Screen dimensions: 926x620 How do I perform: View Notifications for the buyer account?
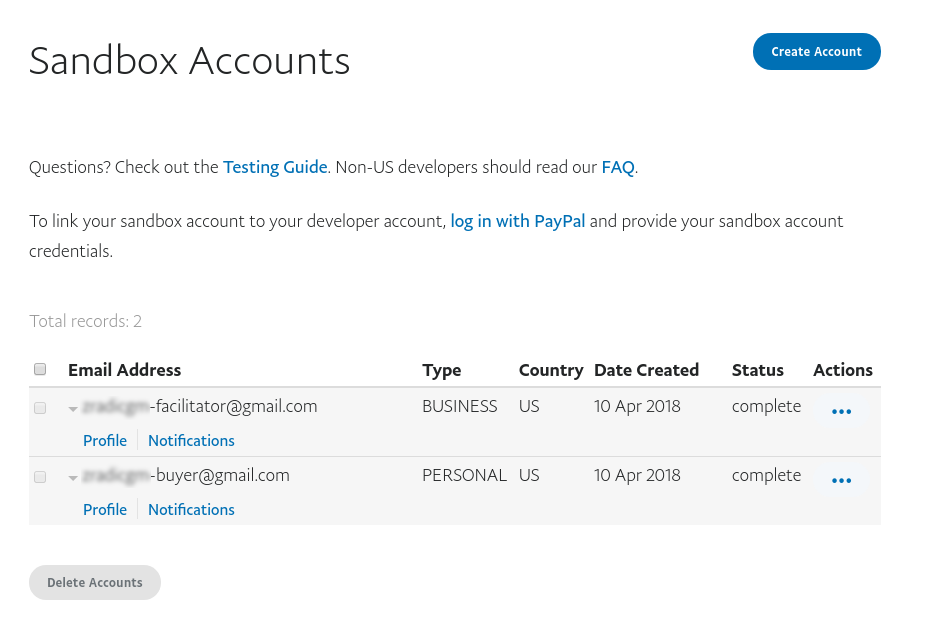click(191, 509)
